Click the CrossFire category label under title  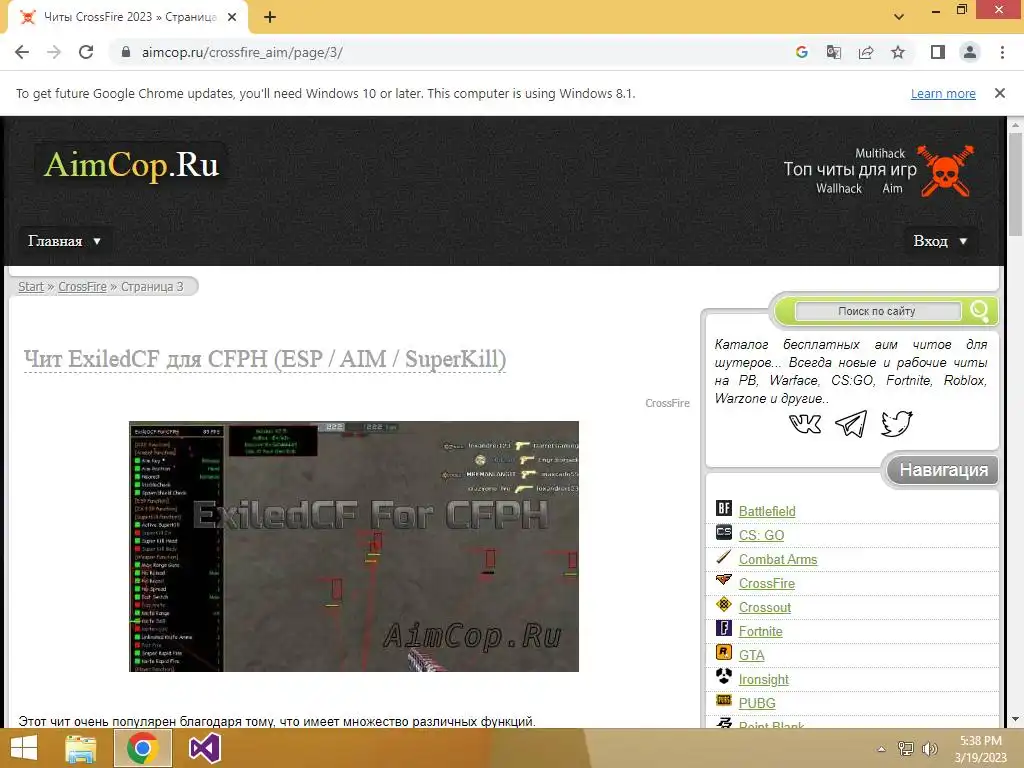tap(667, 403)
